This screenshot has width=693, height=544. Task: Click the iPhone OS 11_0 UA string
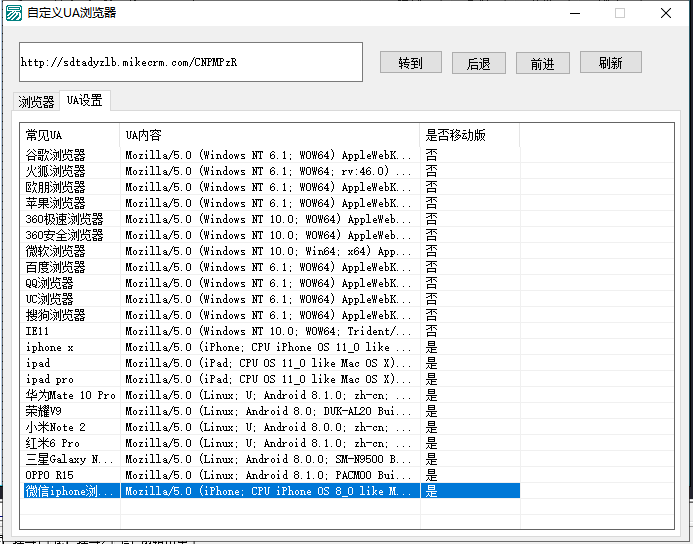(x=268, y=347)
